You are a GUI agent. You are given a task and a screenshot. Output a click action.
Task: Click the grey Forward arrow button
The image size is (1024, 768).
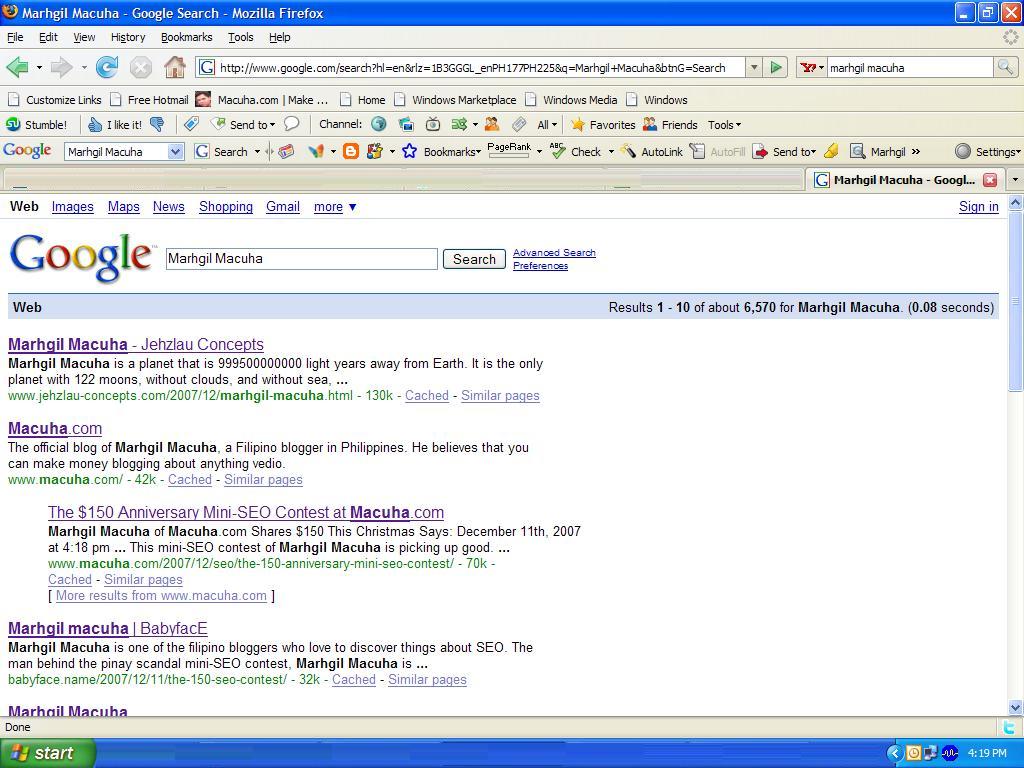click(x=61, y=67)
